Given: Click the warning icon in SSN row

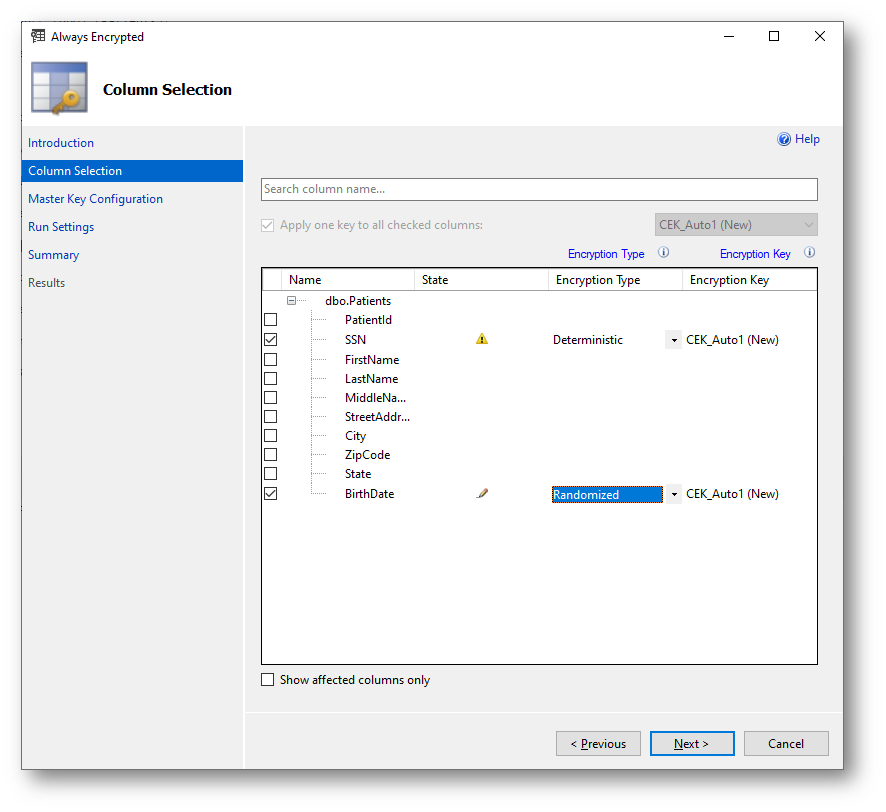Looking at the screenshot, I should point(482,340).
